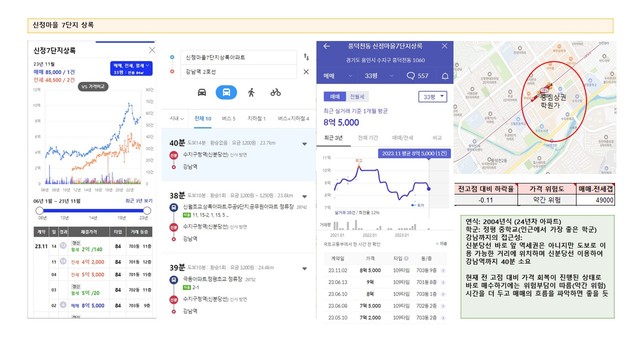Click the back arrow in 풍덕천동 신정마을7단지상록 header
Viewport: 640px width, 360px height.
click(327, 46)
